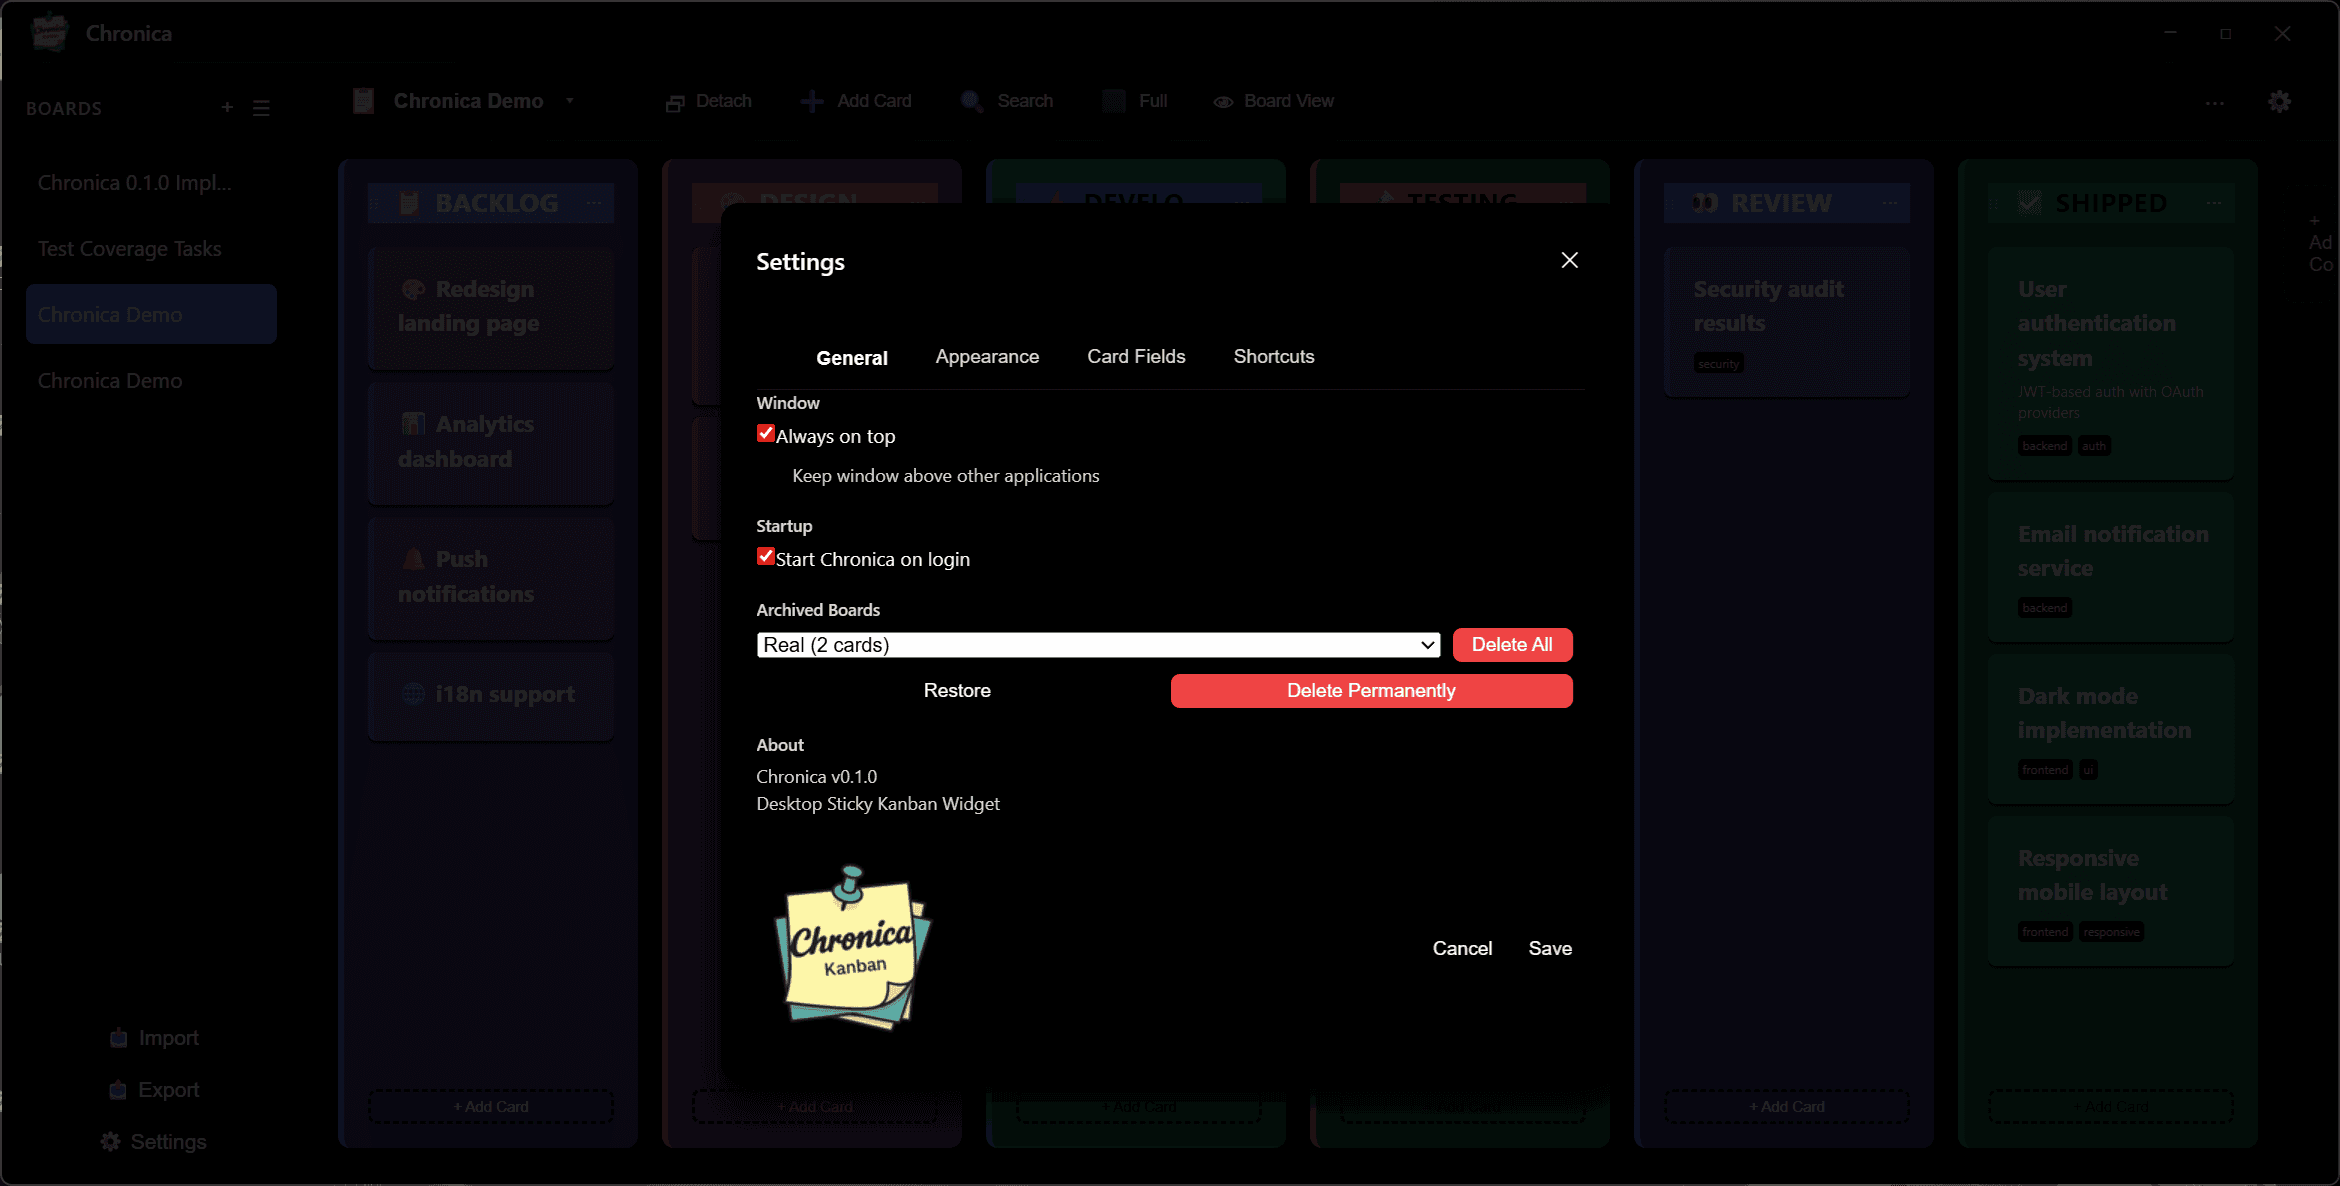This screenshot has width=2340, height=1186.
Task: Click the plus icon to add a board
Action: coord(227,107)
